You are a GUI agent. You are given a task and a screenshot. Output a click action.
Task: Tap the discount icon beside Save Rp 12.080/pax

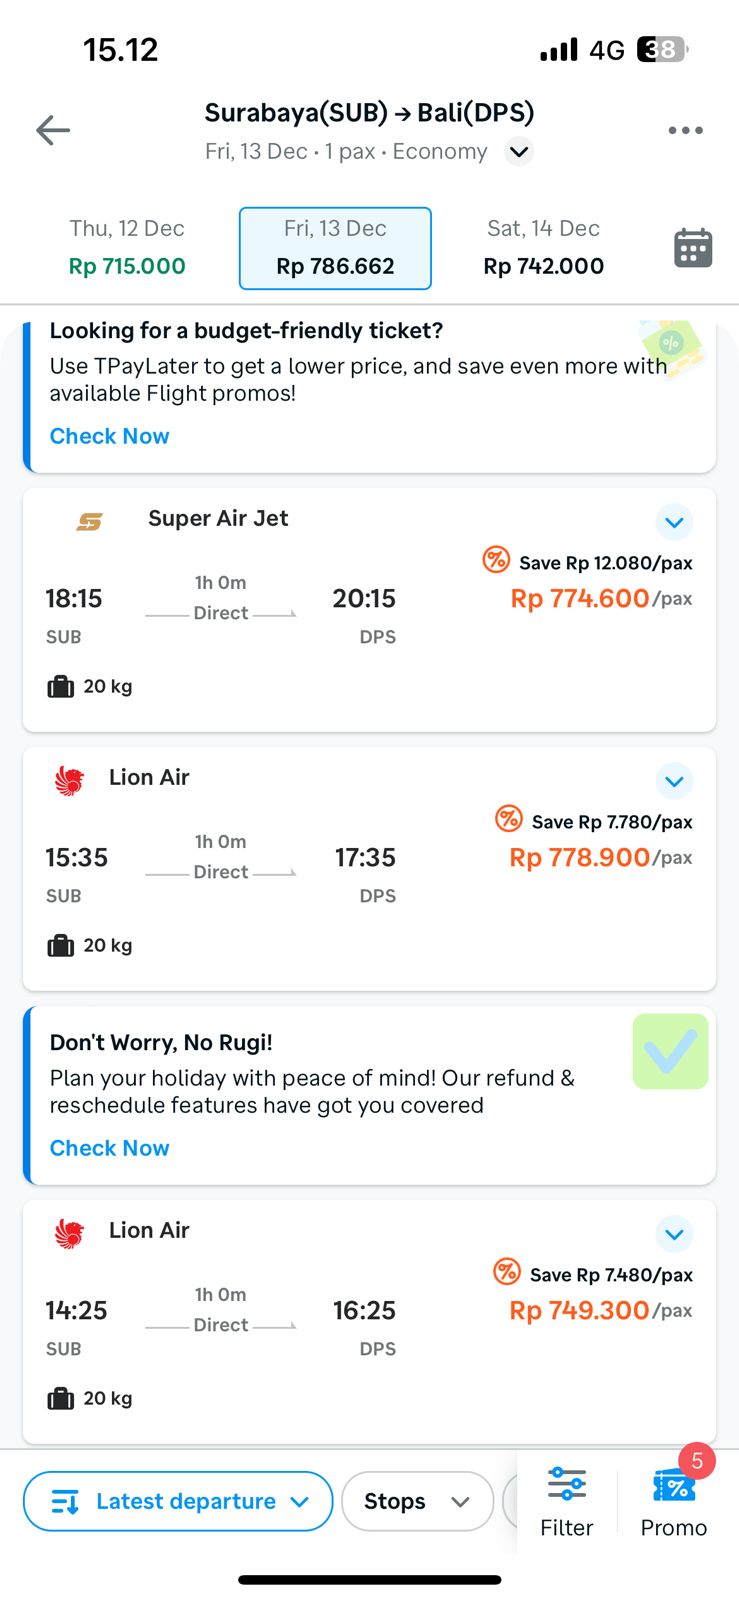click(496, 560)
